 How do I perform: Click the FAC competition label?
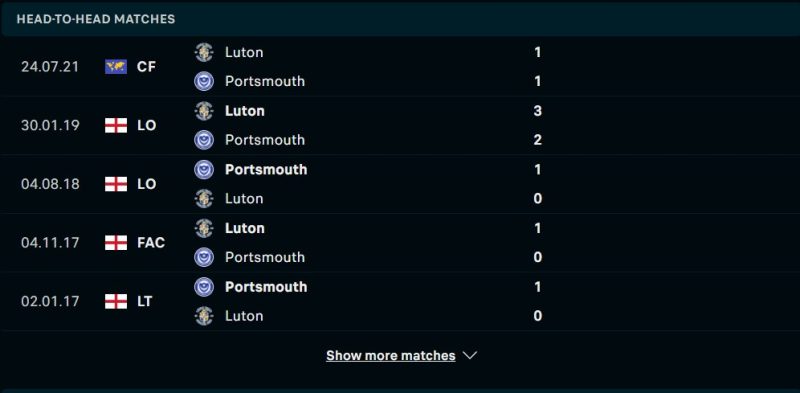tap(151, 243)
